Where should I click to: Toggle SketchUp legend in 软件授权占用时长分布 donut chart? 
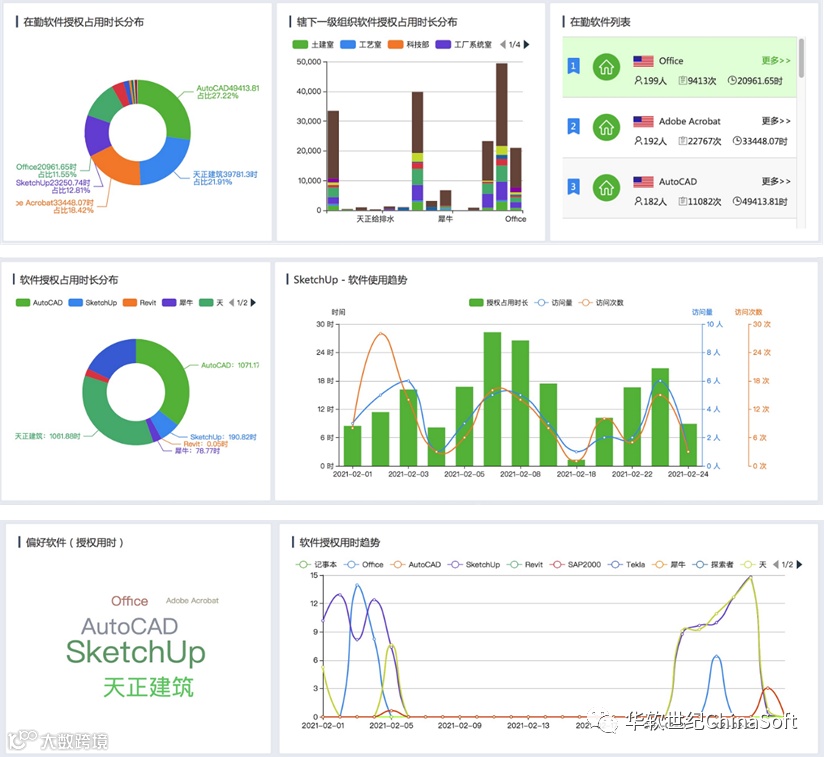(x=93, y=303)
